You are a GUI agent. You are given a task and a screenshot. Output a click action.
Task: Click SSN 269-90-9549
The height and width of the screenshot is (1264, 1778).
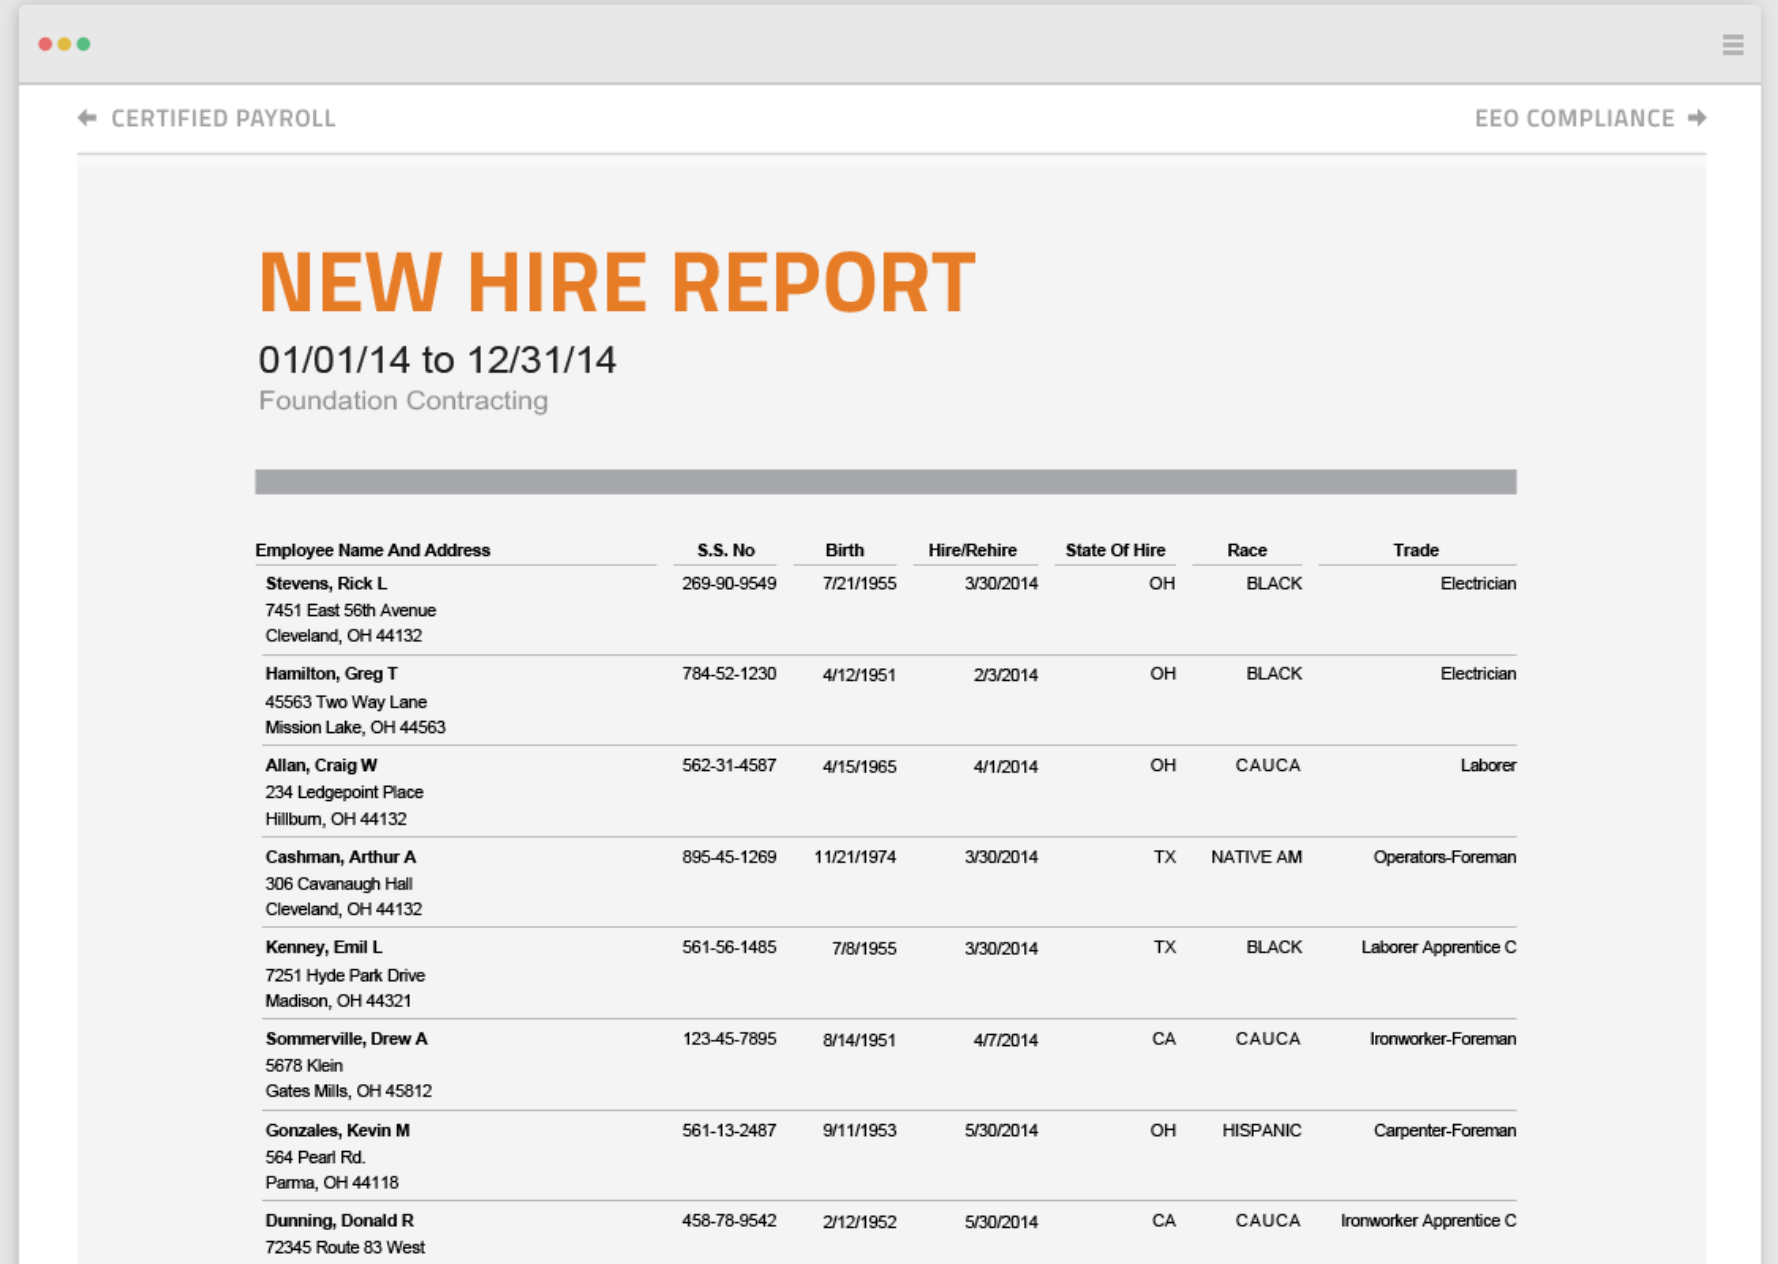tap(729, 583)
